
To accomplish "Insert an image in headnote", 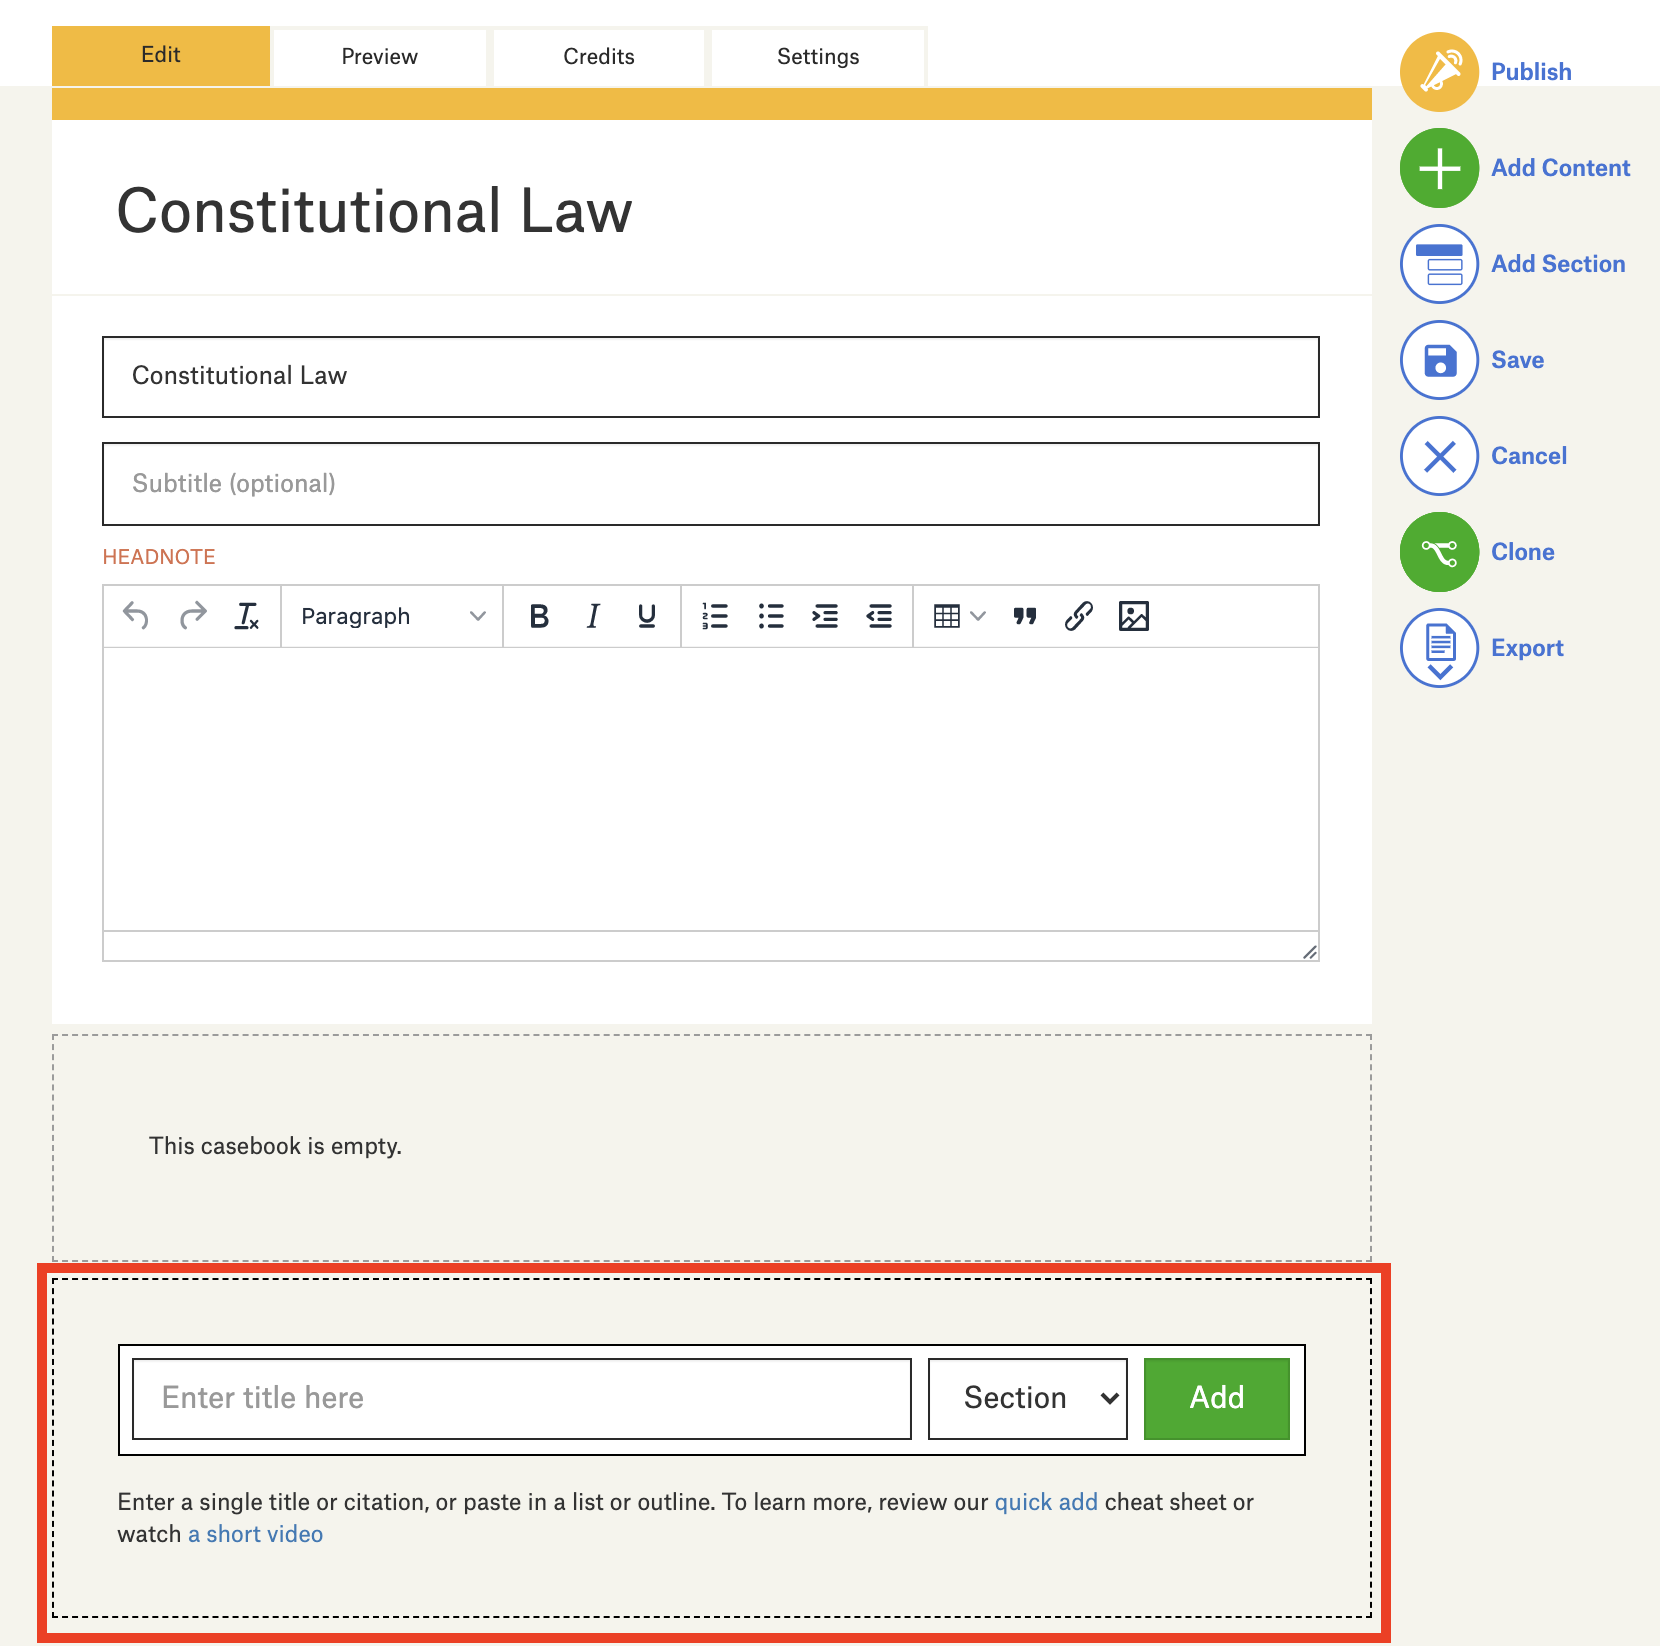I will [x=1133, y=616].
